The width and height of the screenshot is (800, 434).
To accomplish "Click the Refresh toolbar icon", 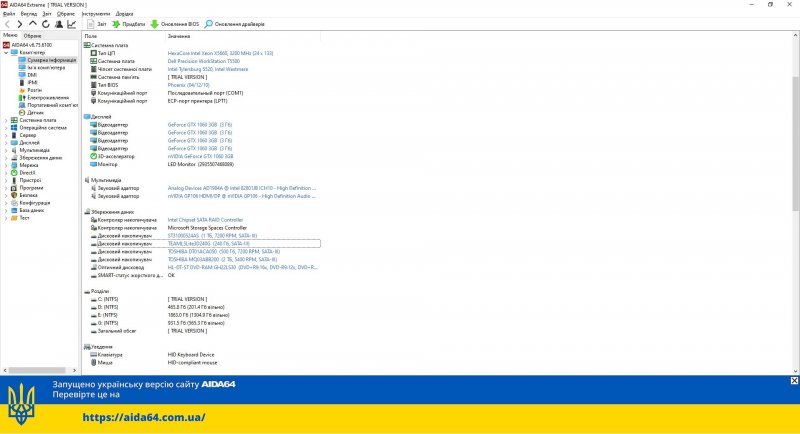I will (45, 23).
